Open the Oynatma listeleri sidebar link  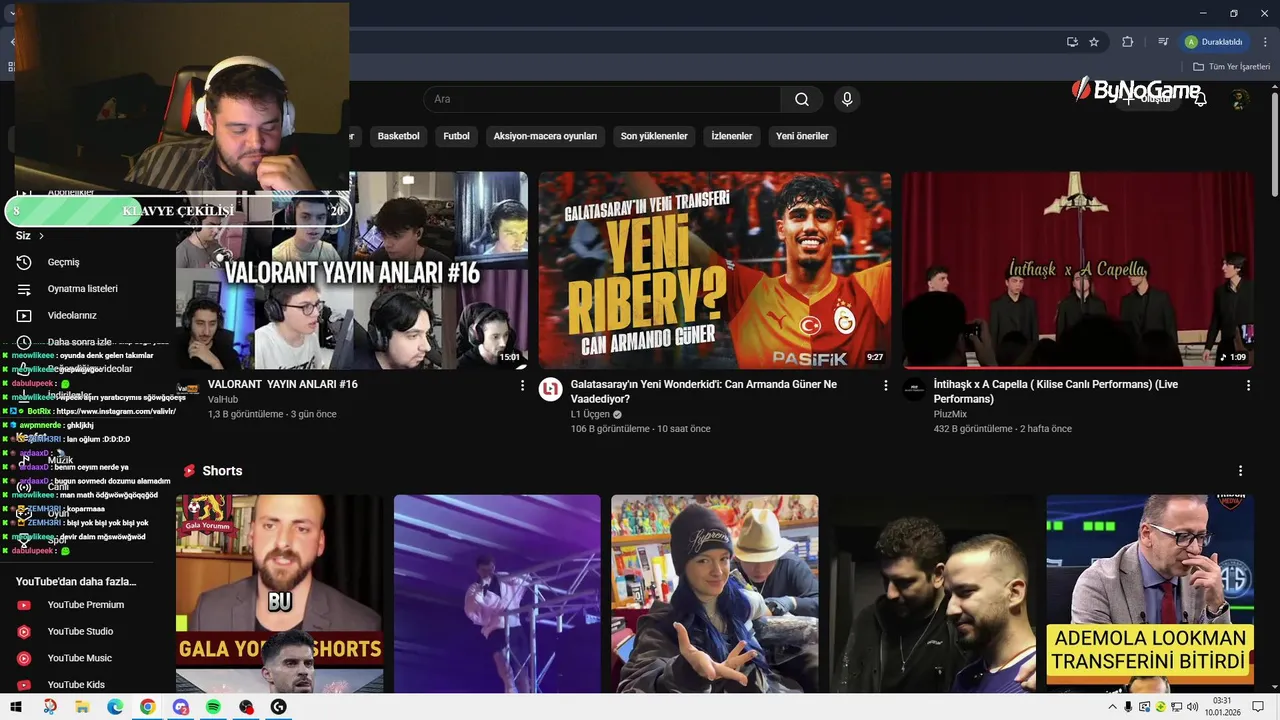[x=83, y=289]
